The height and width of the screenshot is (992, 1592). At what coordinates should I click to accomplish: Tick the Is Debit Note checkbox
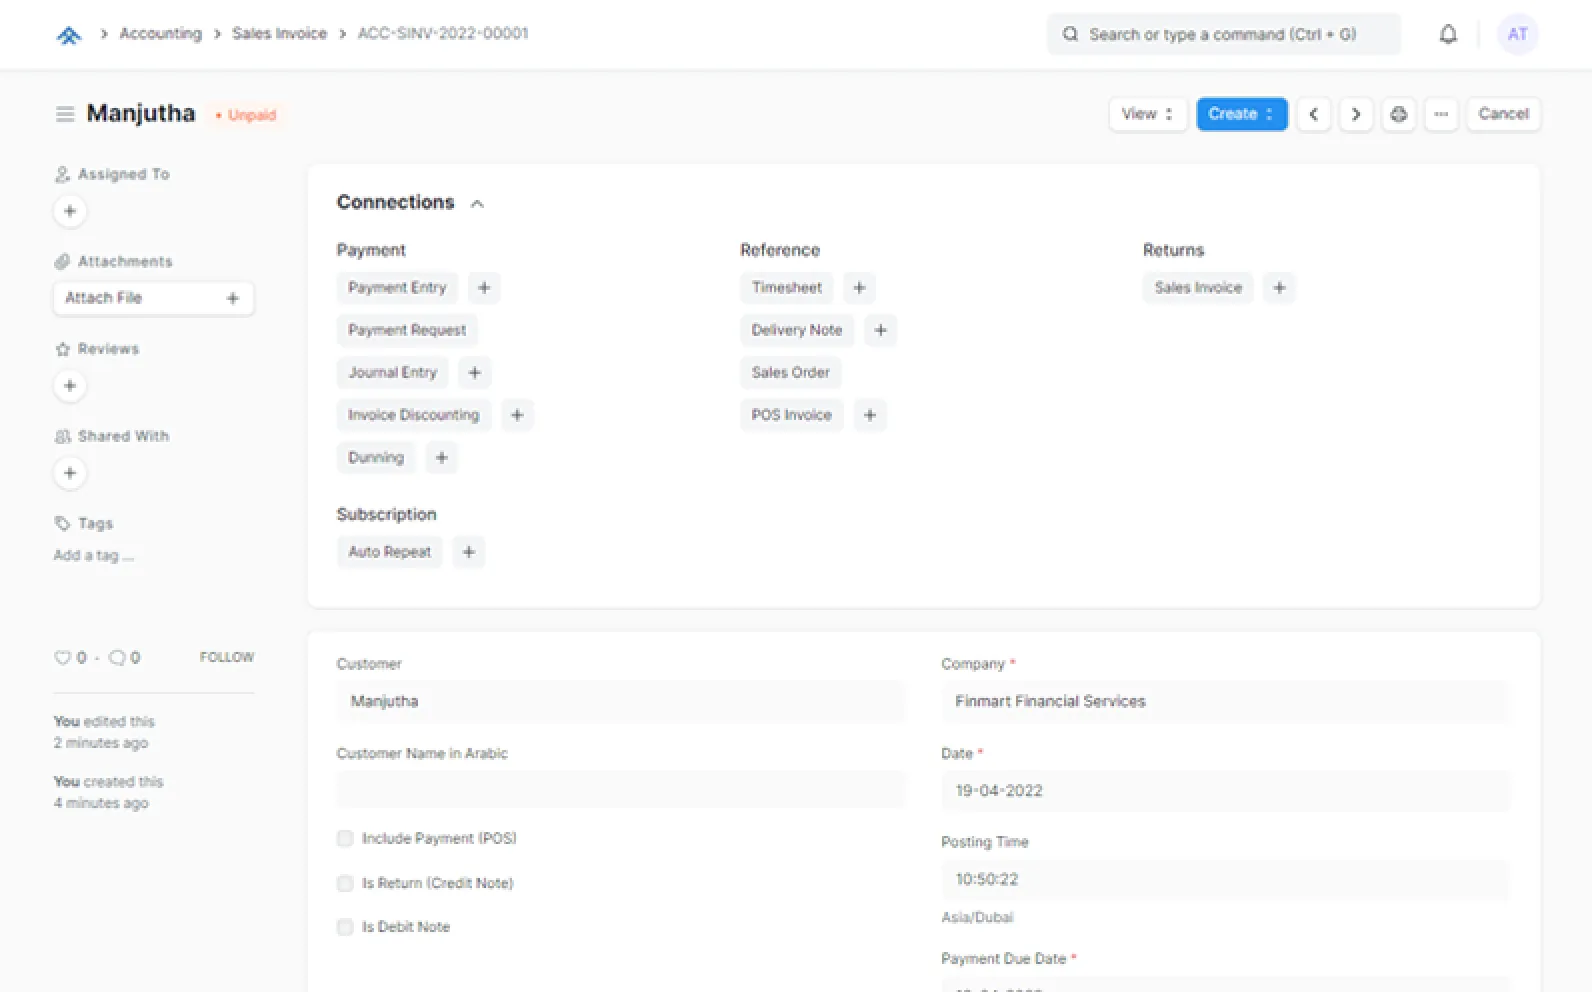click(345, 927)
